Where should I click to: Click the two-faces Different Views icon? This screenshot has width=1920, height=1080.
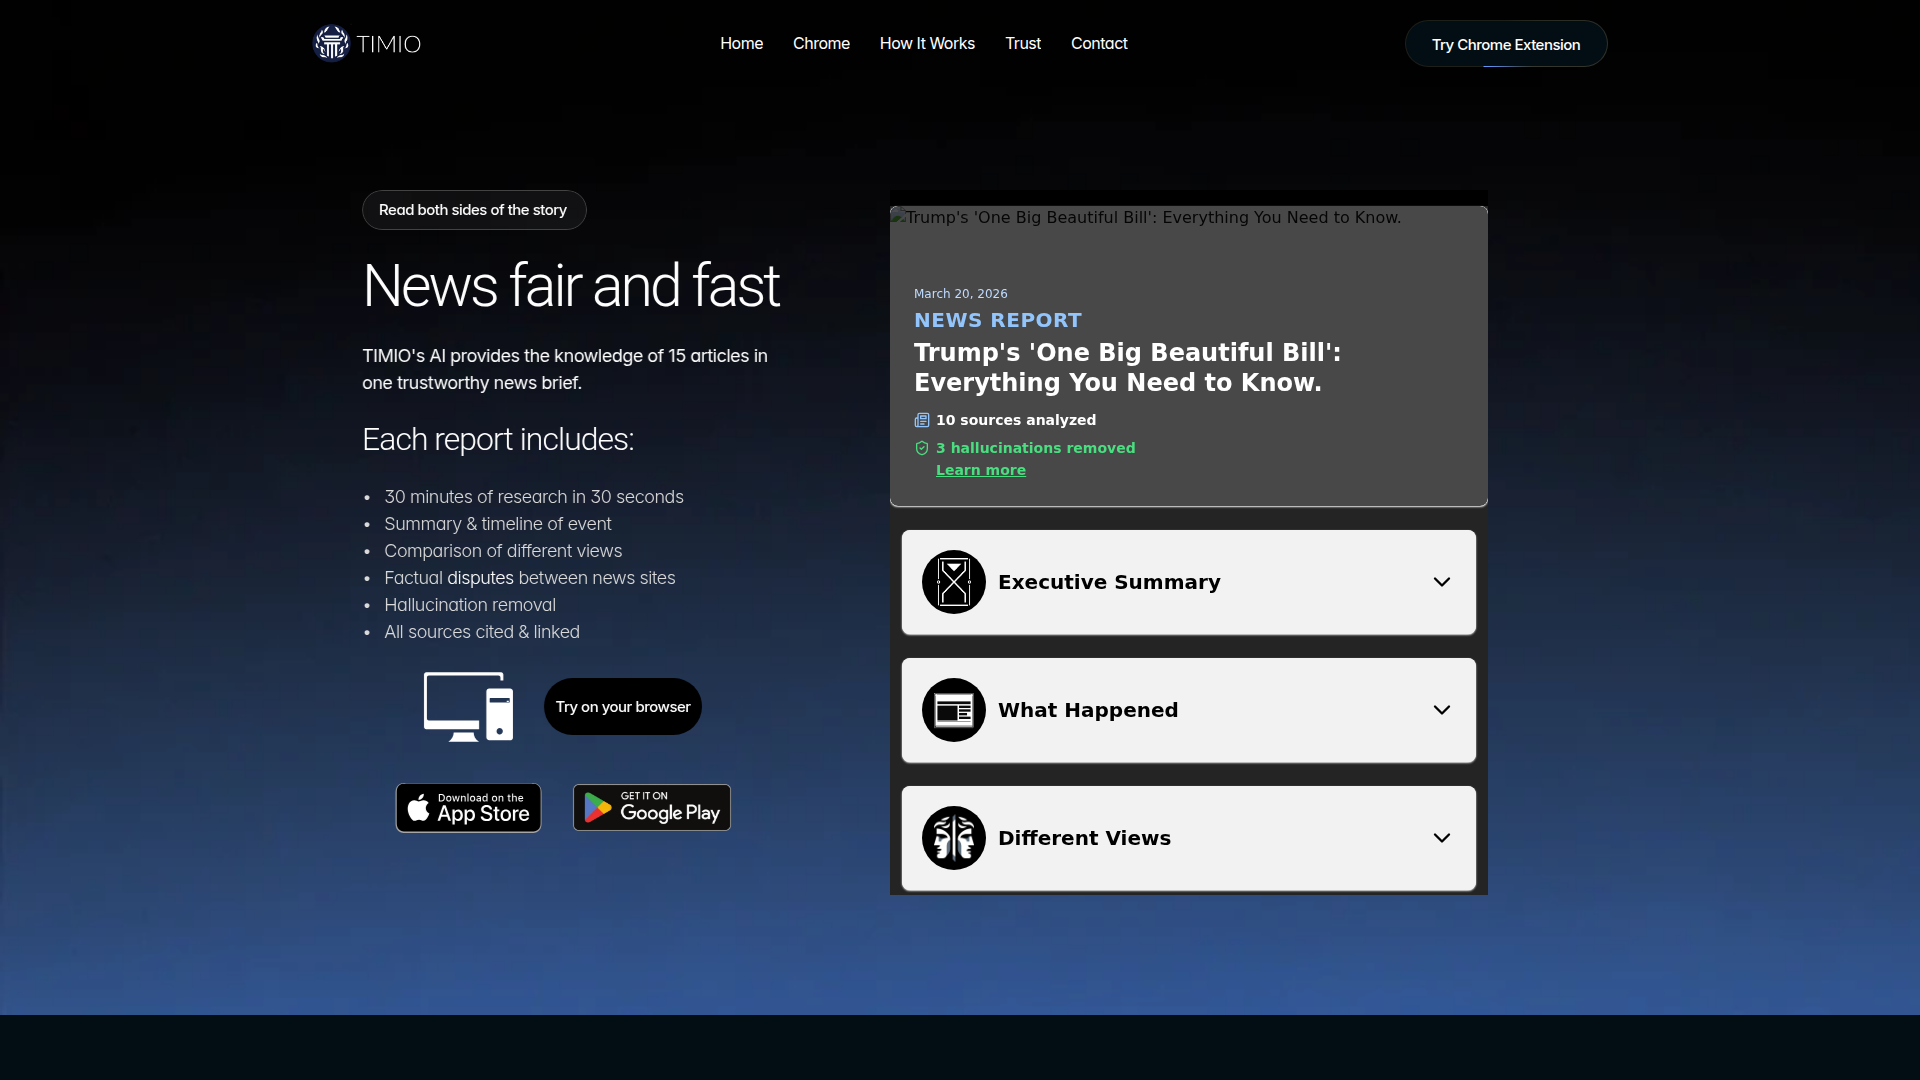tap(954, 838)
